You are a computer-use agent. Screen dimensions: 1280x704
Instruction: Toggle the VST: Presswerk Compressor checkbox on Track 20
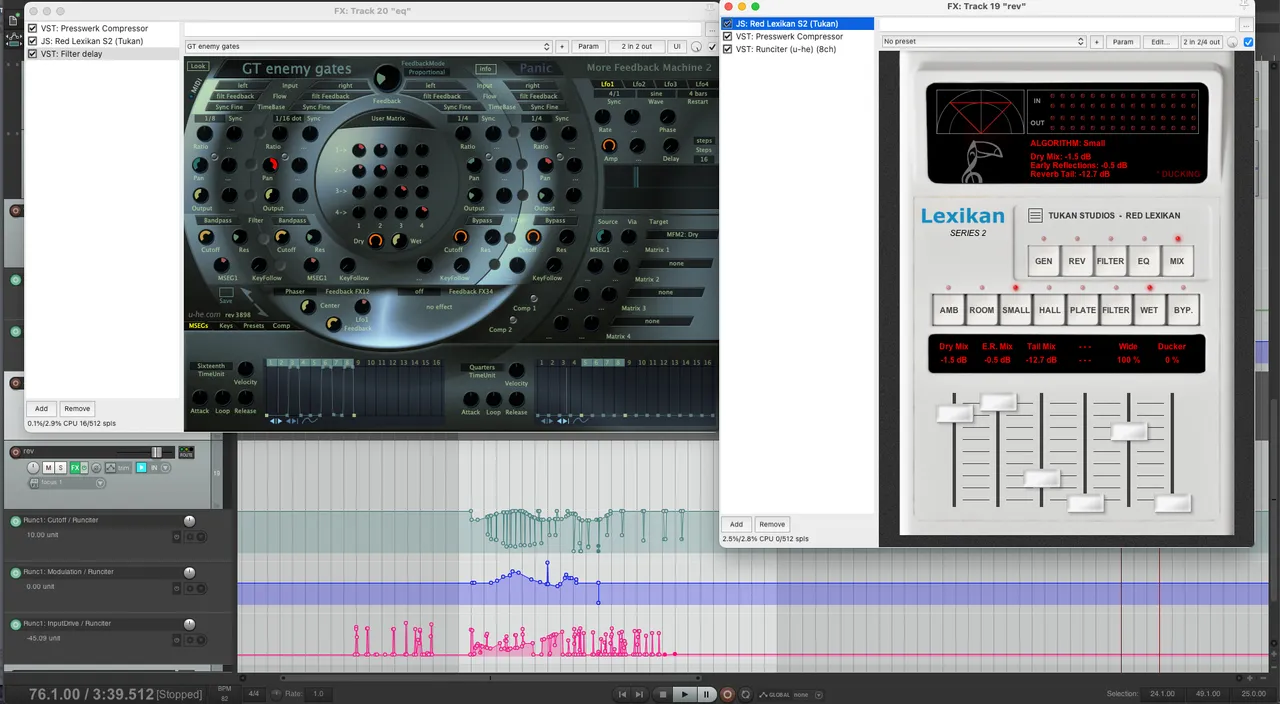pyautogui.click(x=32, y=29)
